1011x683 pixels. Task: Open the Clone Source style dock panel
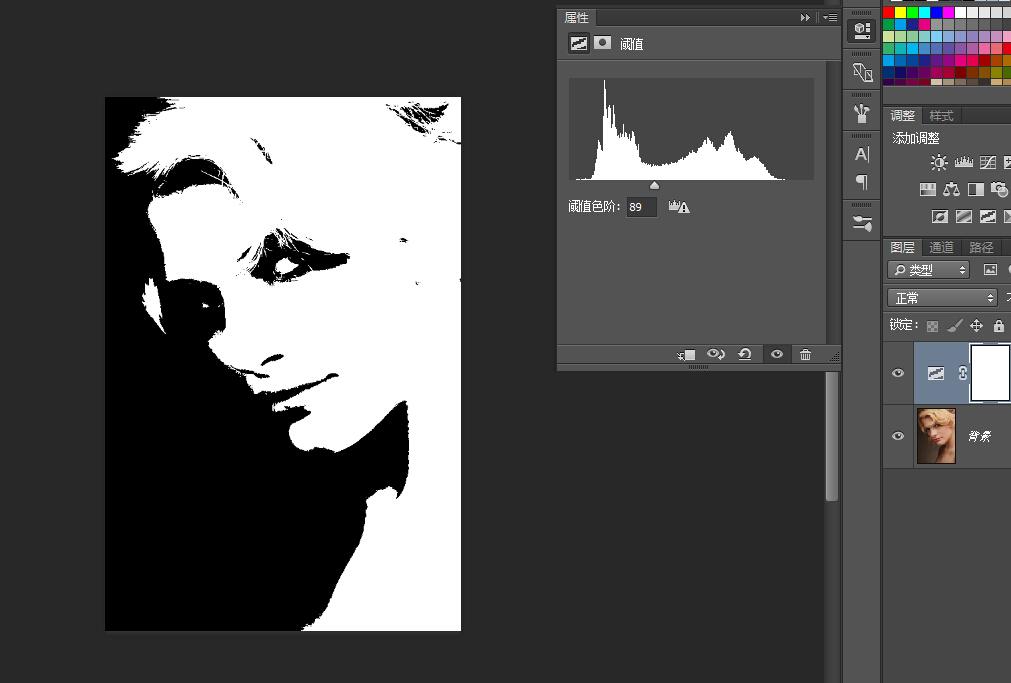point(862,72)
